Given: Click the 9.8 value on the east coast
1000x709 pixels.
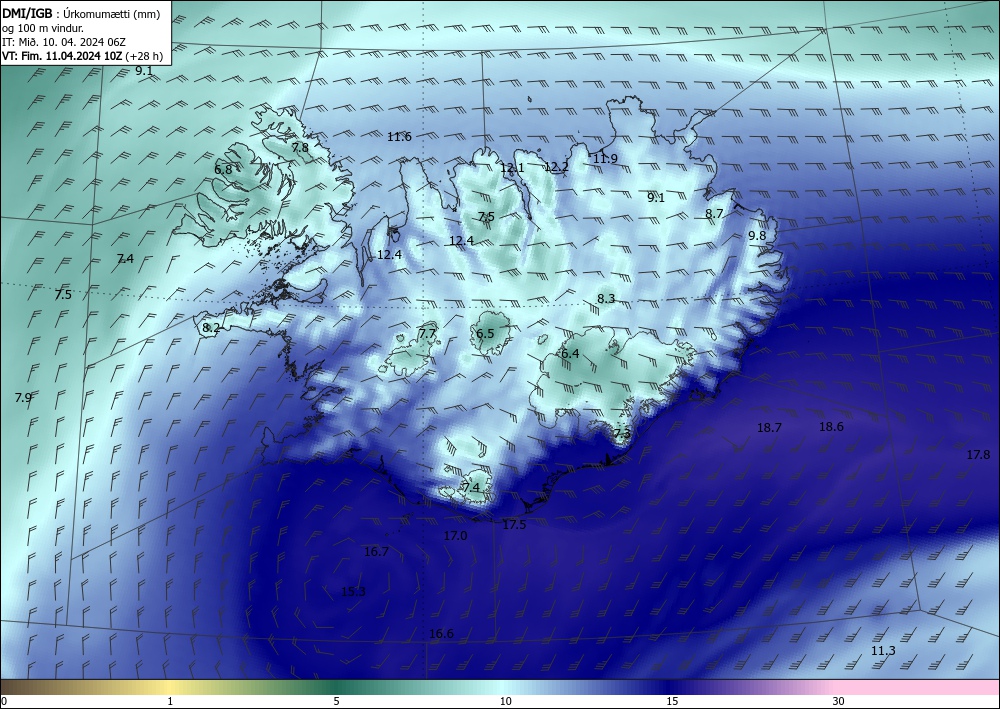Looking at the screenshot, I should click(757, 235).
